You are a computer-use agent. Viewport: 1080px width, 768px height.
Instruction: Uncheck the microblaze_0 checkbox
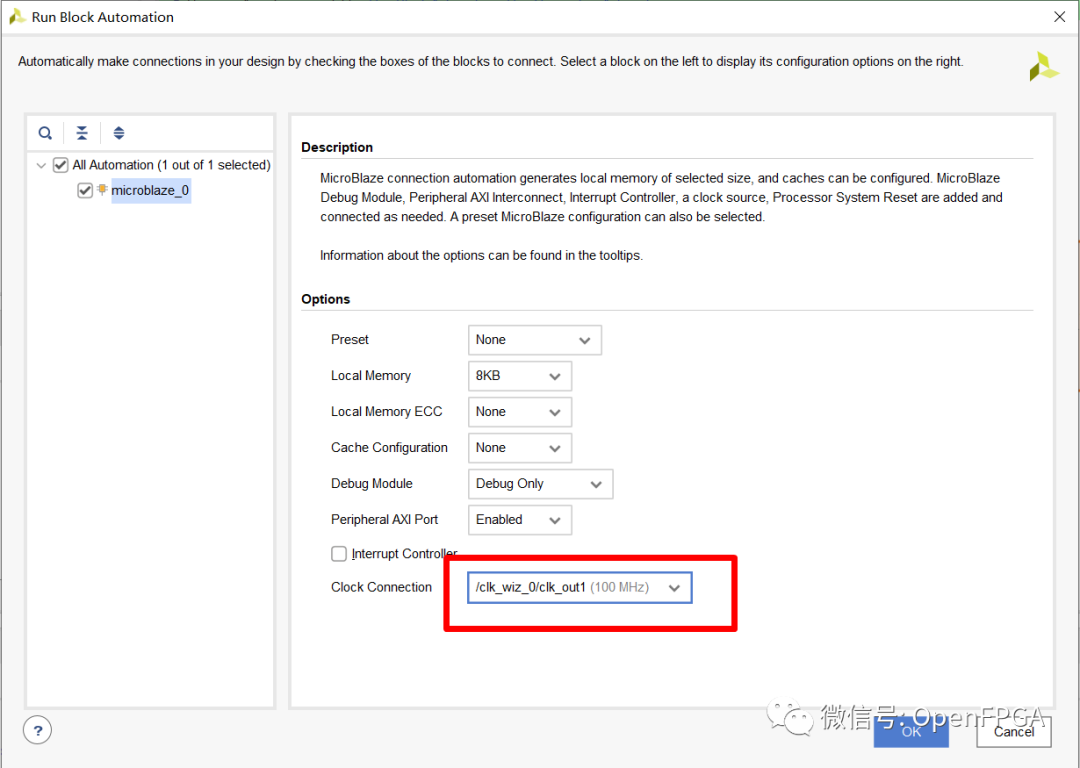[x=85, y=190]
